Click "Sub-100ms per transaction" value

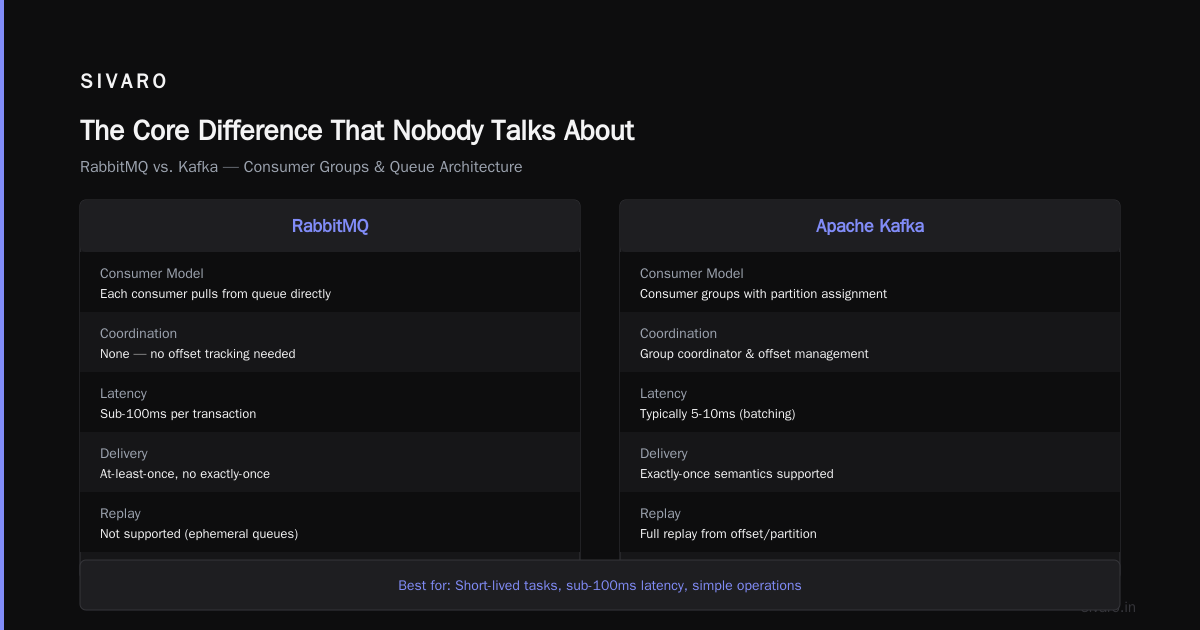click(178, 414)
